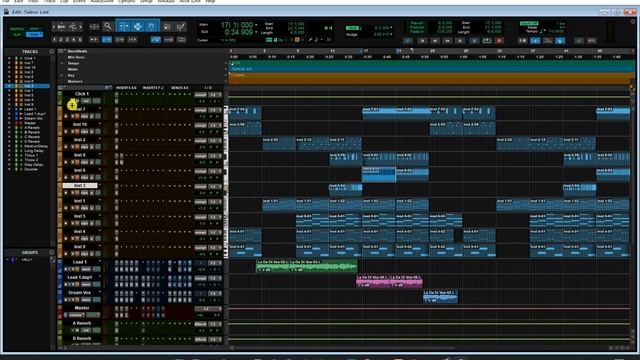The height and width of the screenshot is (360, 640).
Task: Select the Zoomer (magnifier) tool
Action: point(107,27)
